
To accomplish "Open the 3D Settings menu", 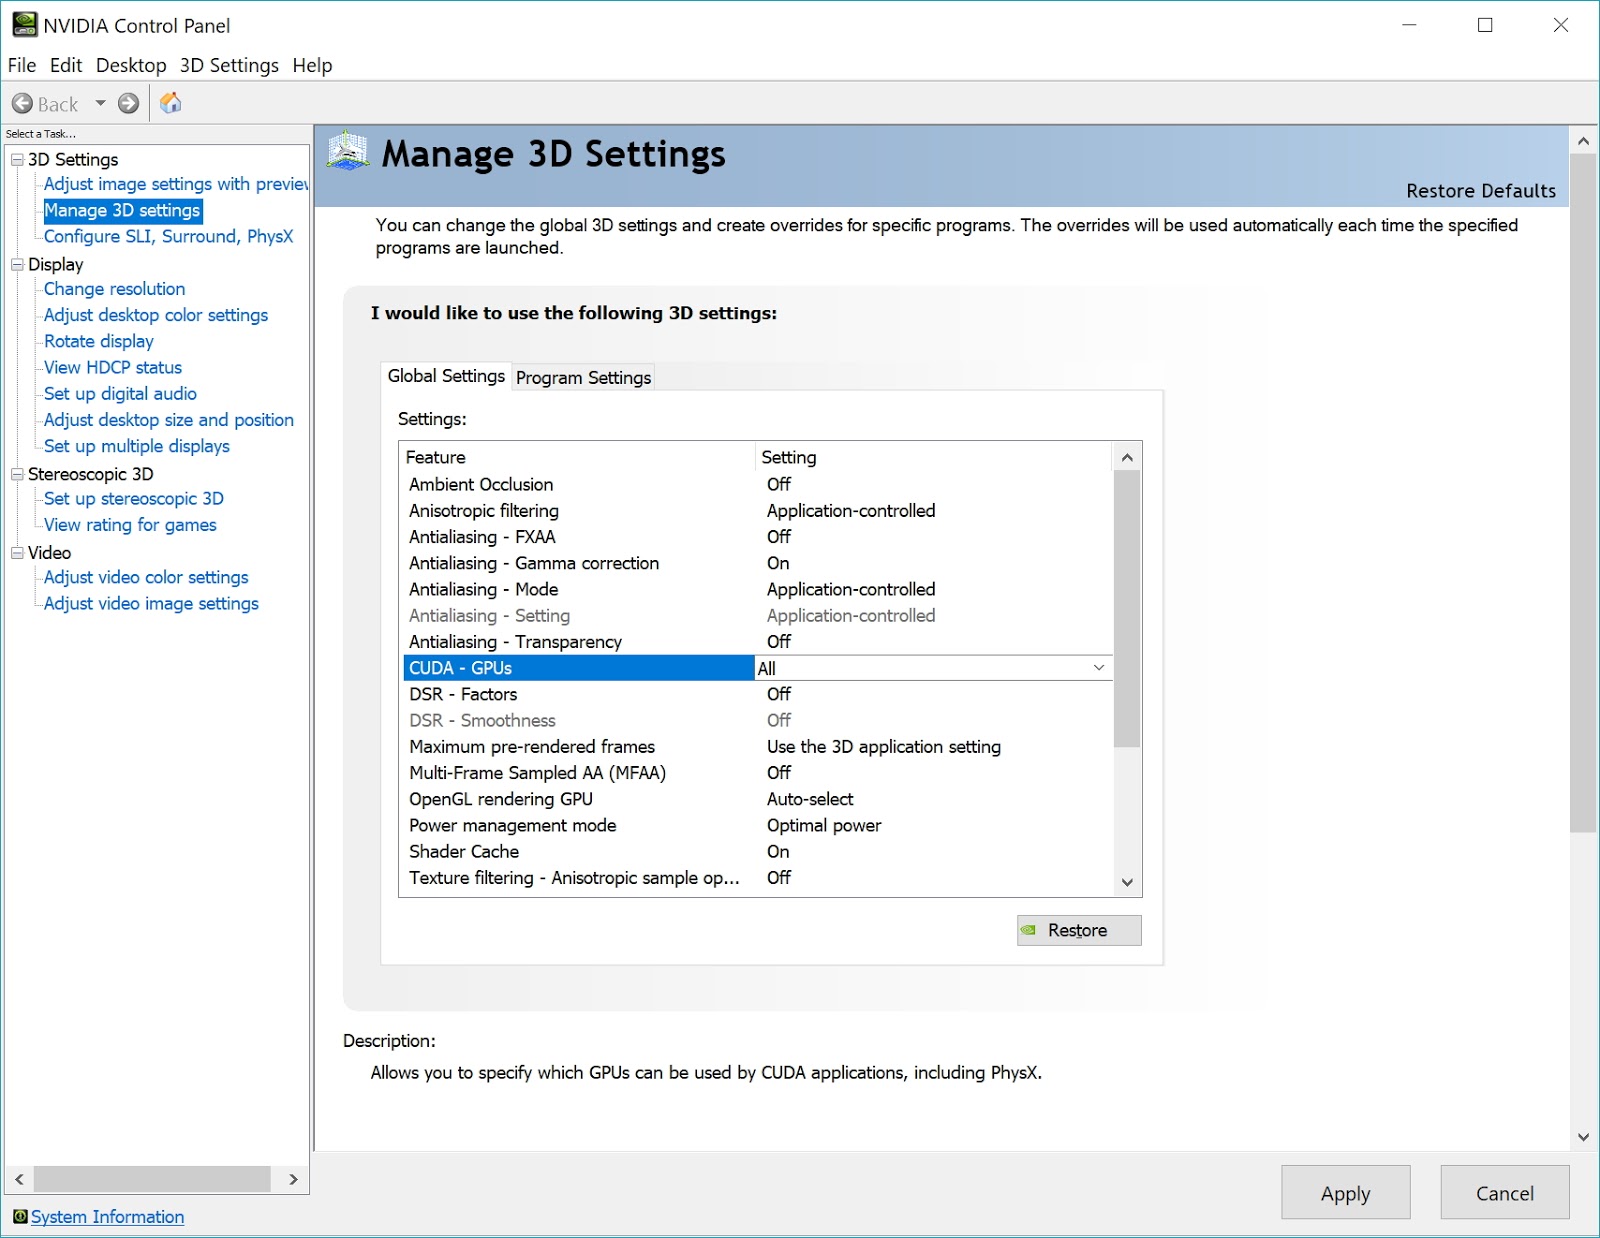I will [x=228, y=65].
